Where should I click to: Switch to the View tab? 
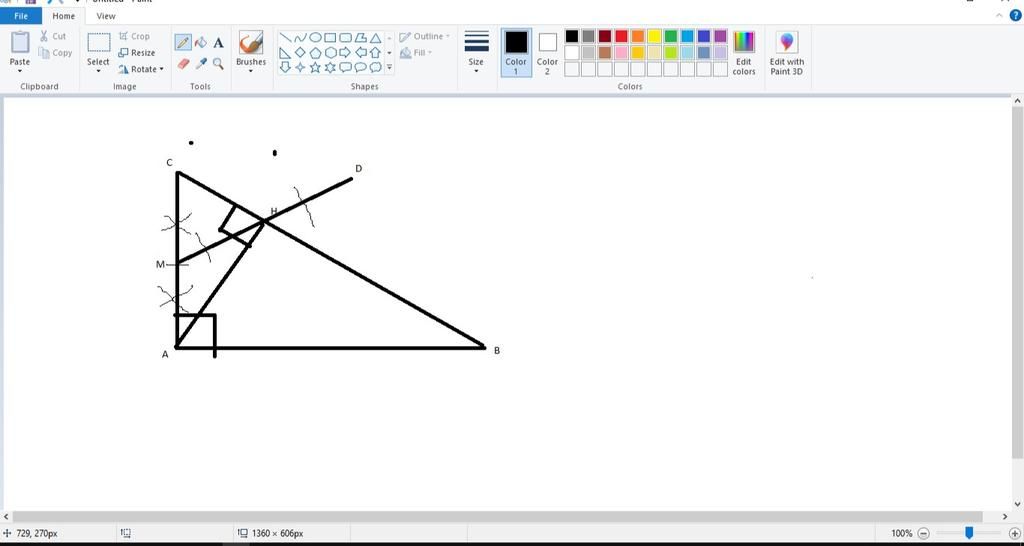(x=106, y=16)
